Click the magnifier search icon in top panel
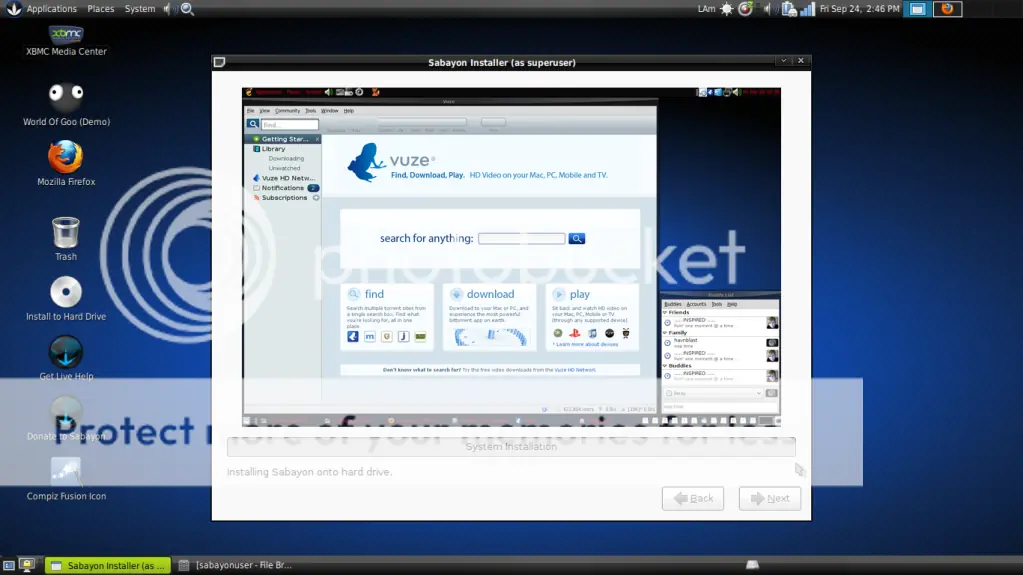Screen dimensions: 1023x575 [x=187, y=8]
